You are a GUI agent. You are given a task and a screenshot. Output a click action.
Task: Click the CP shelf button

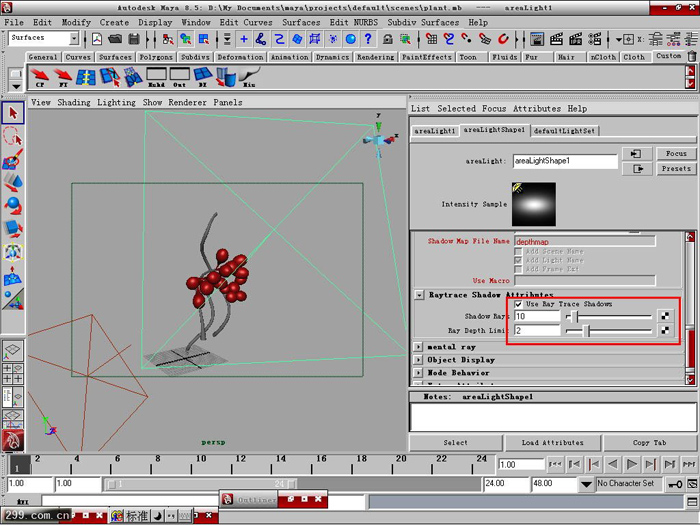40,77
